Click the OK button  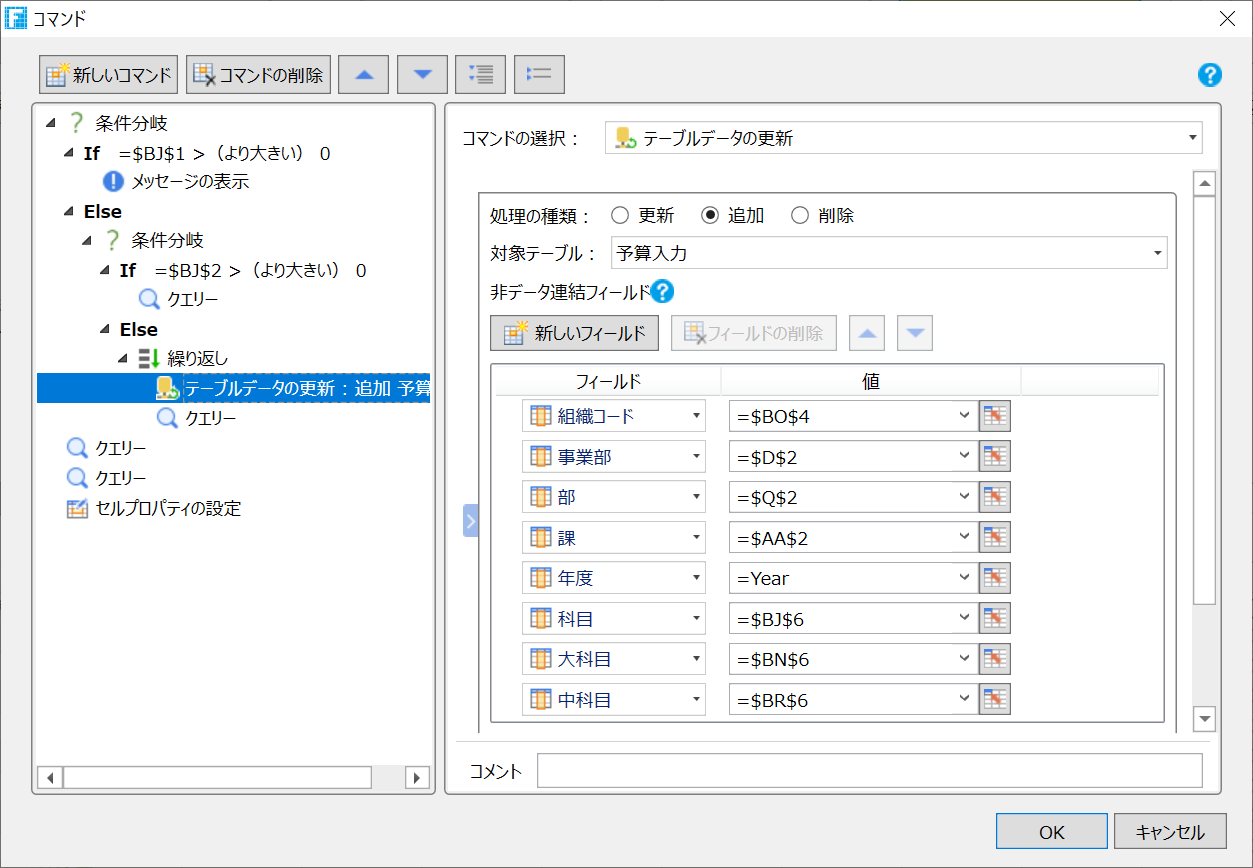pos(1051,831)
